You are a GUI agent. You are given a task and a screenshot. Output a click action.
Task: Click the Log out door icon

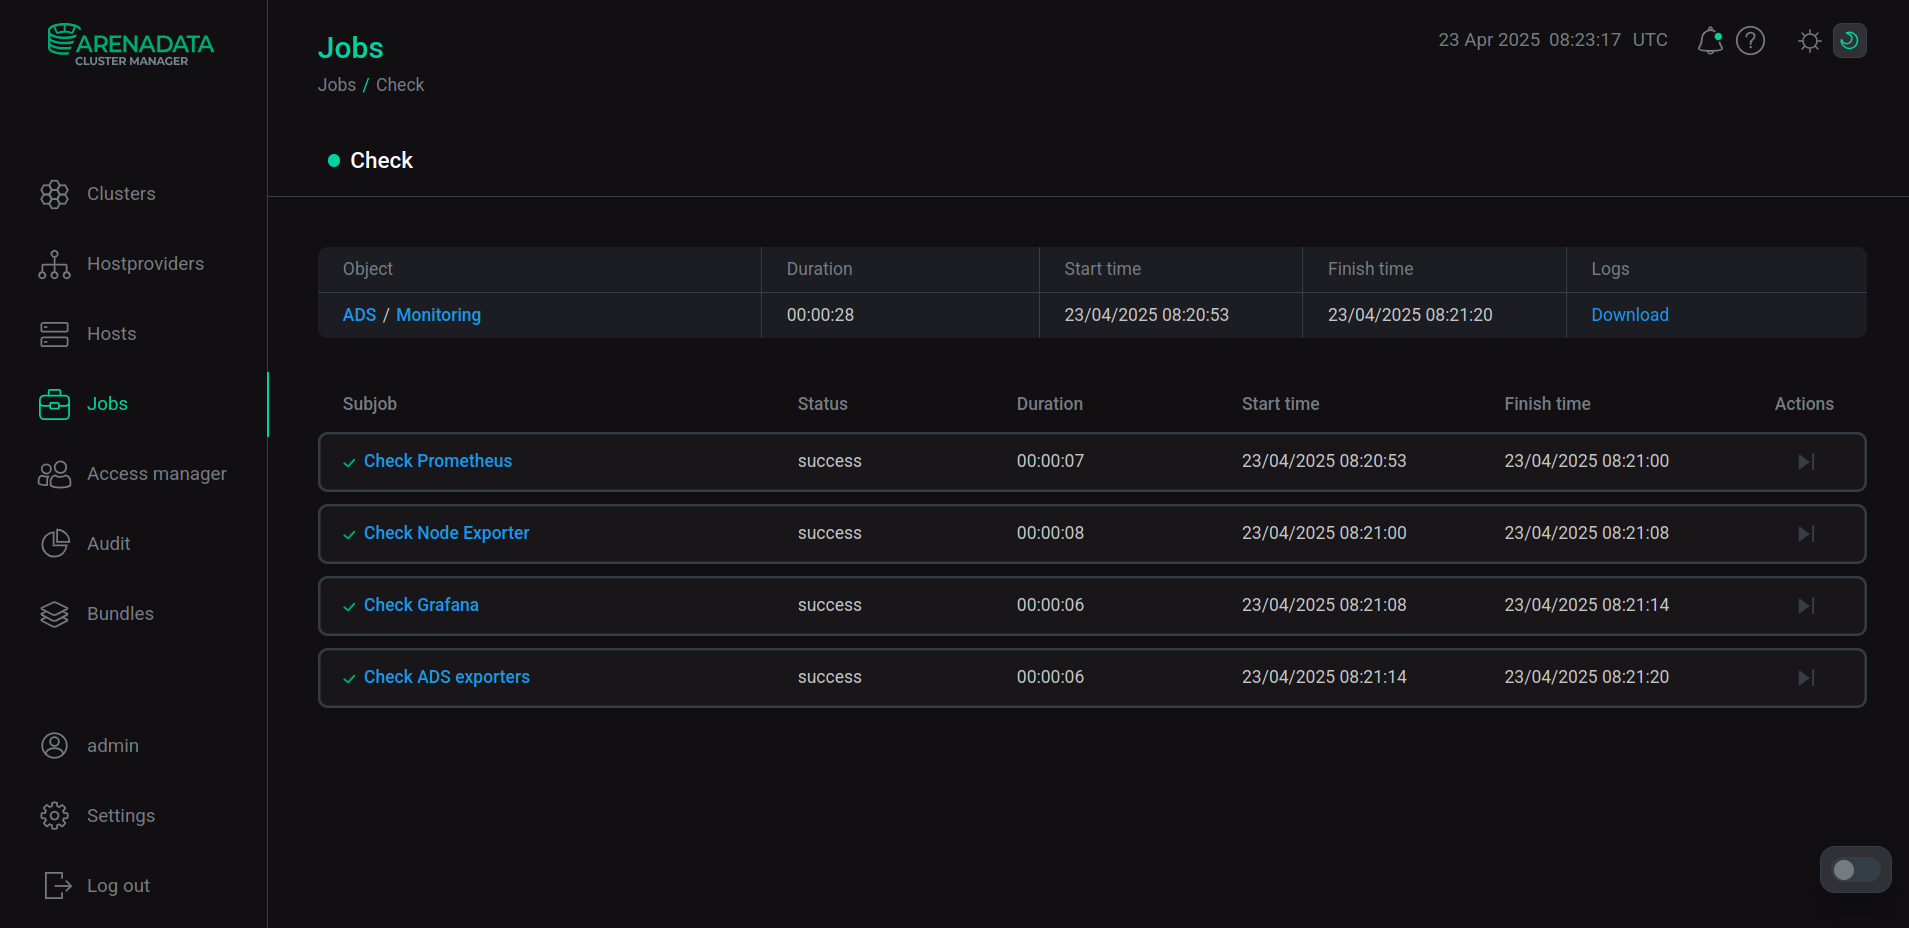coord(58,885)
